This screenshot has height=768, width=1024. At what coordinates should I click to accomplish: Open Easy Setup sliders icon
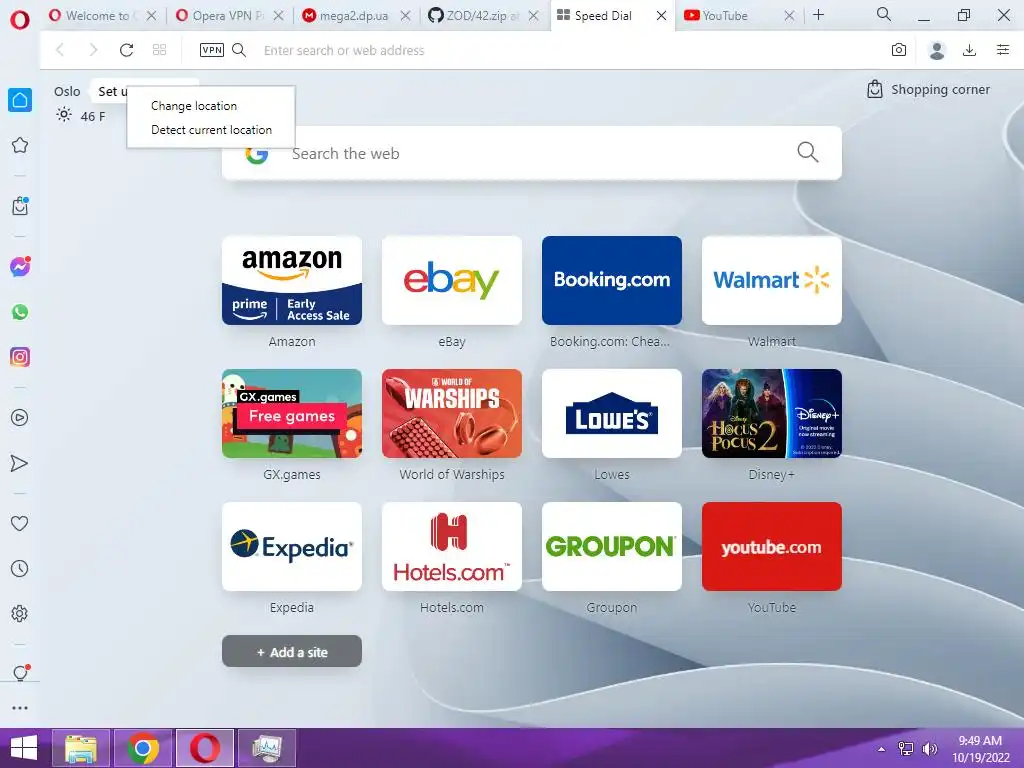[1003, 50]
